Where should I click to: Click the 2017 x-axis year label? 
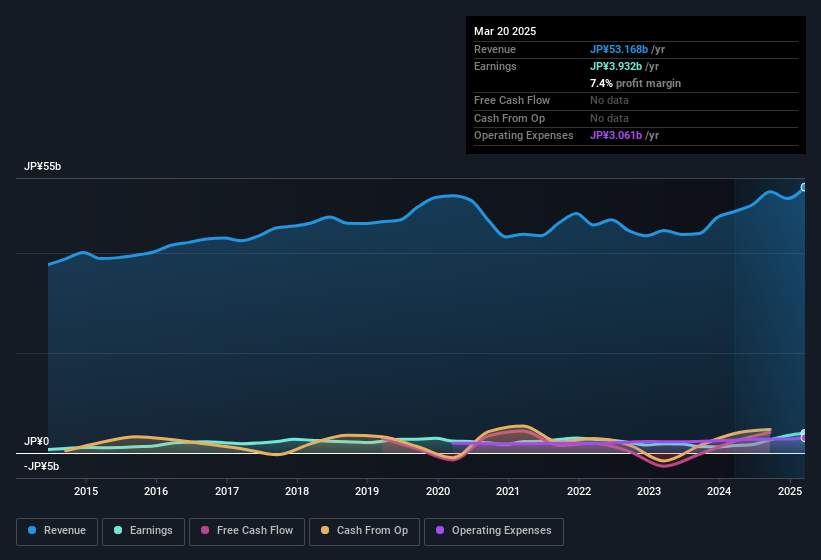(x=227, y=491)
